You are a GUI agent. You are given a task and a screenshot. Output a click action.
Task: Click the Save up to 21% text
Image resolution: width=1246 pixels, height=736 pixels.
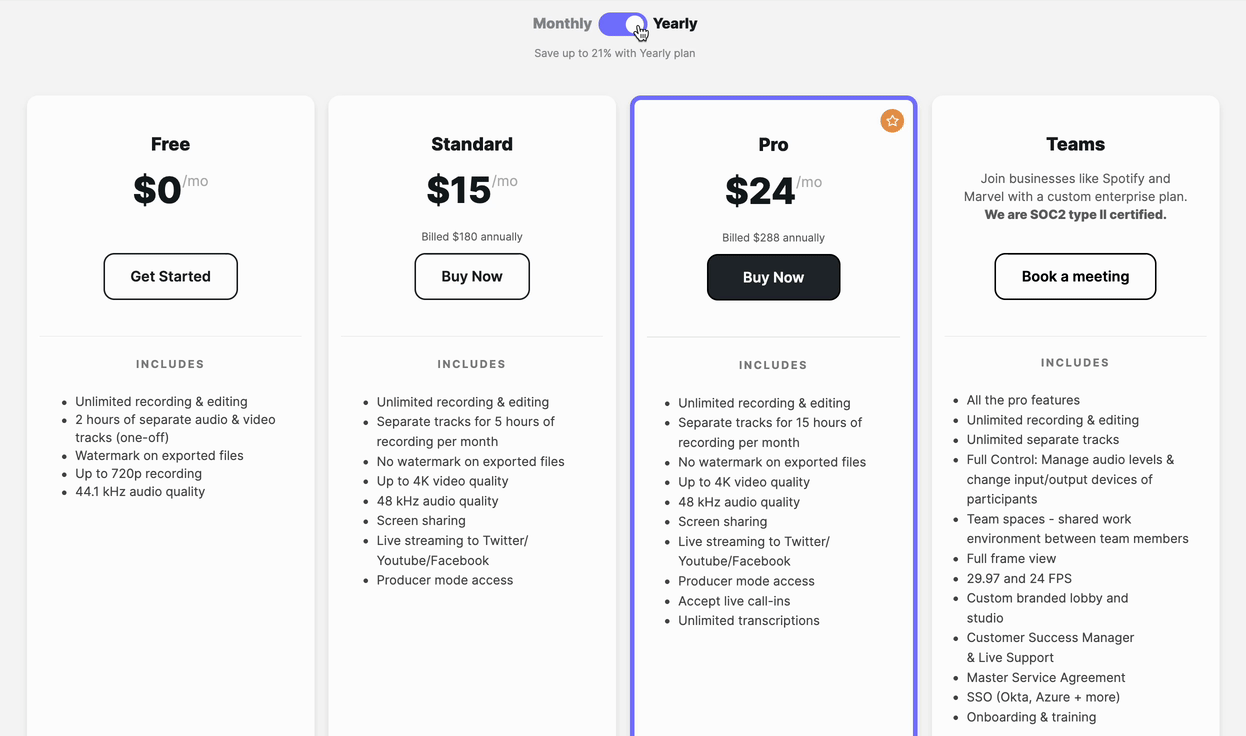pyautogui.click(x=614, y=52)
